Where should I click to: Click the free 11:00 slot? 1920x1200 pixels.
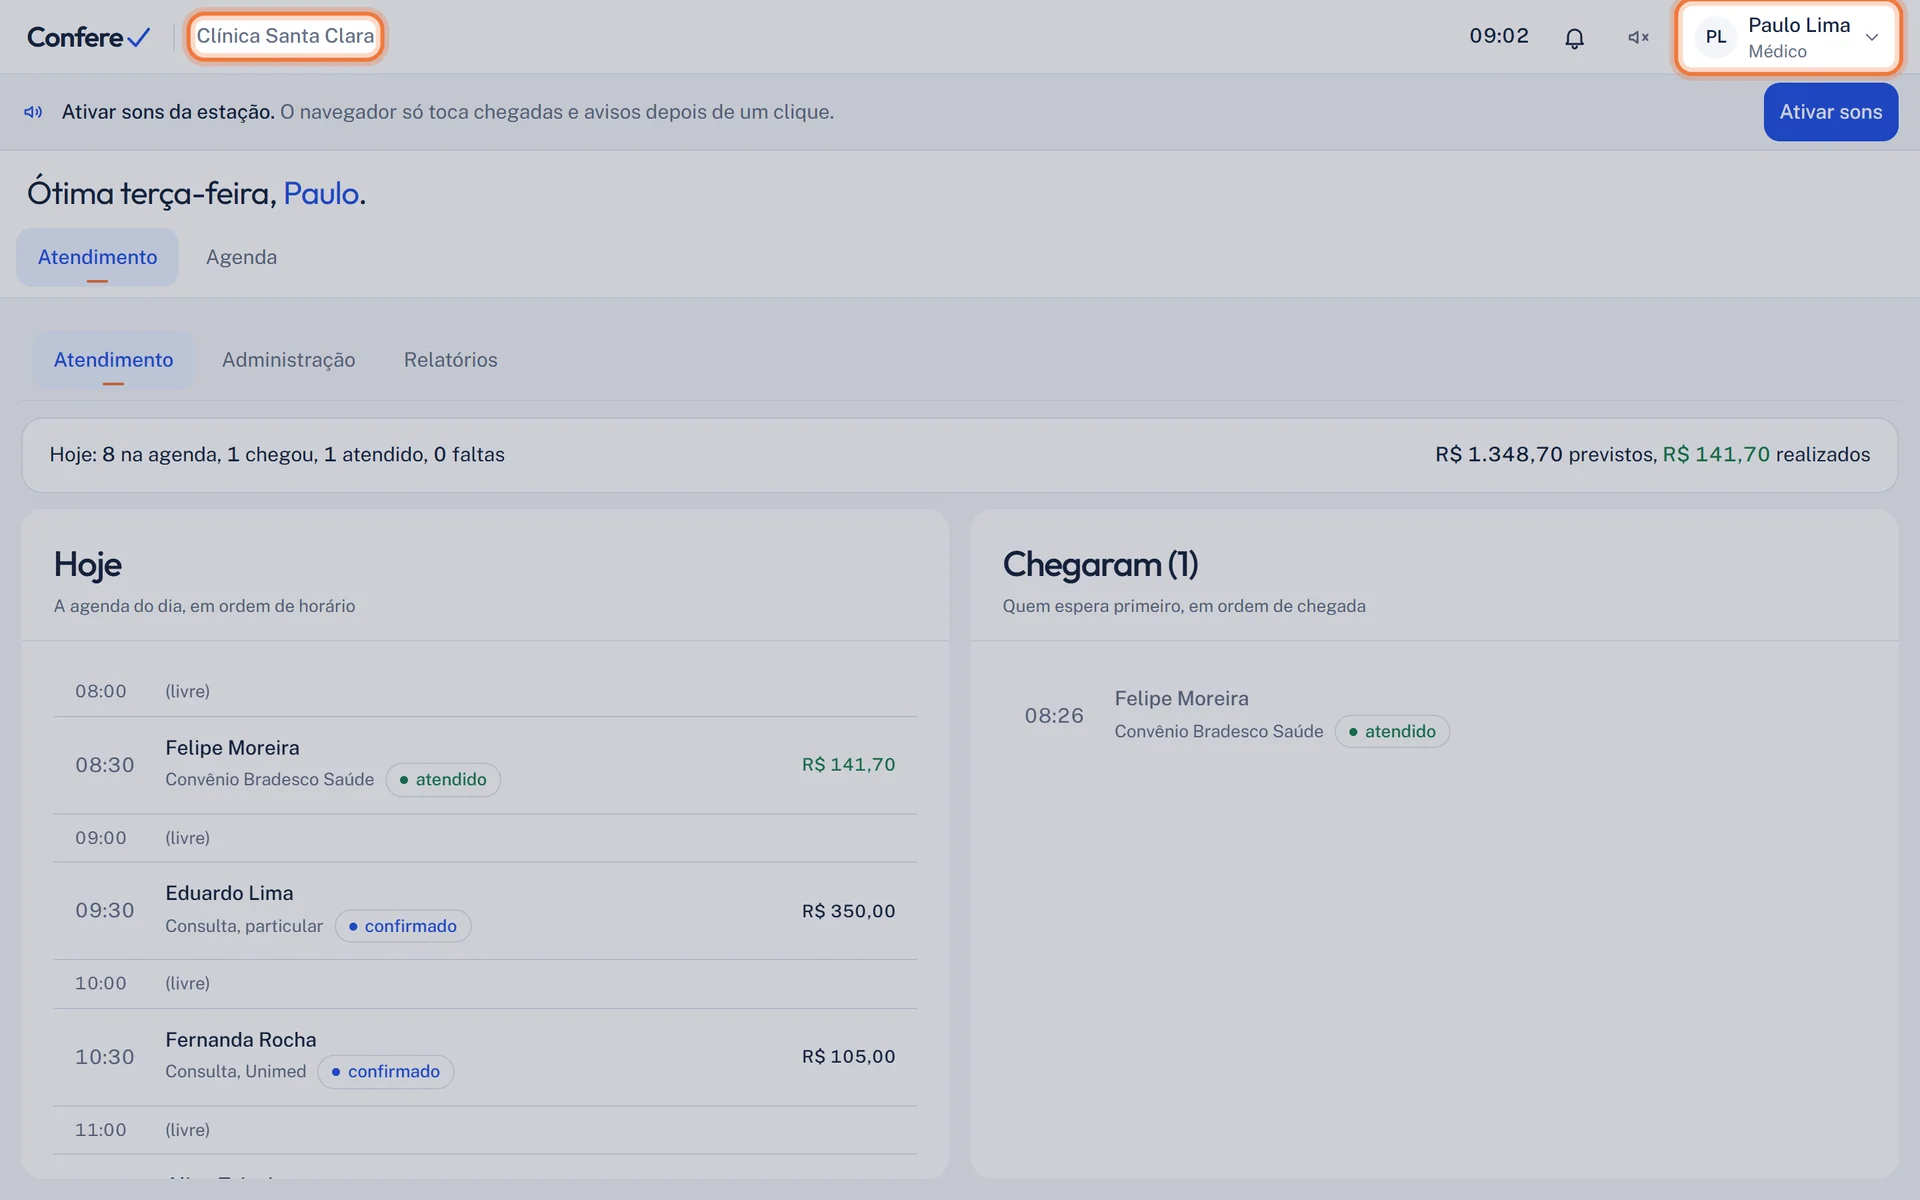(x=485, y=1130)
